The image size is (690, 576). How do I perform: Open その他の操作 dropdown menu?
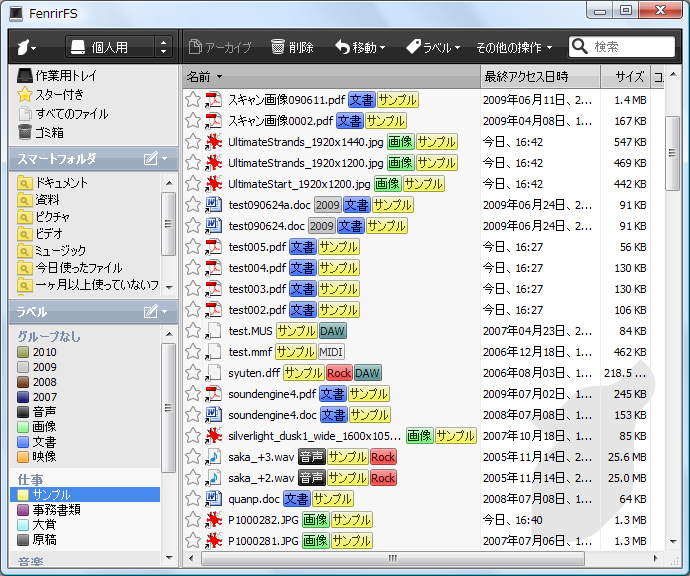514,47
